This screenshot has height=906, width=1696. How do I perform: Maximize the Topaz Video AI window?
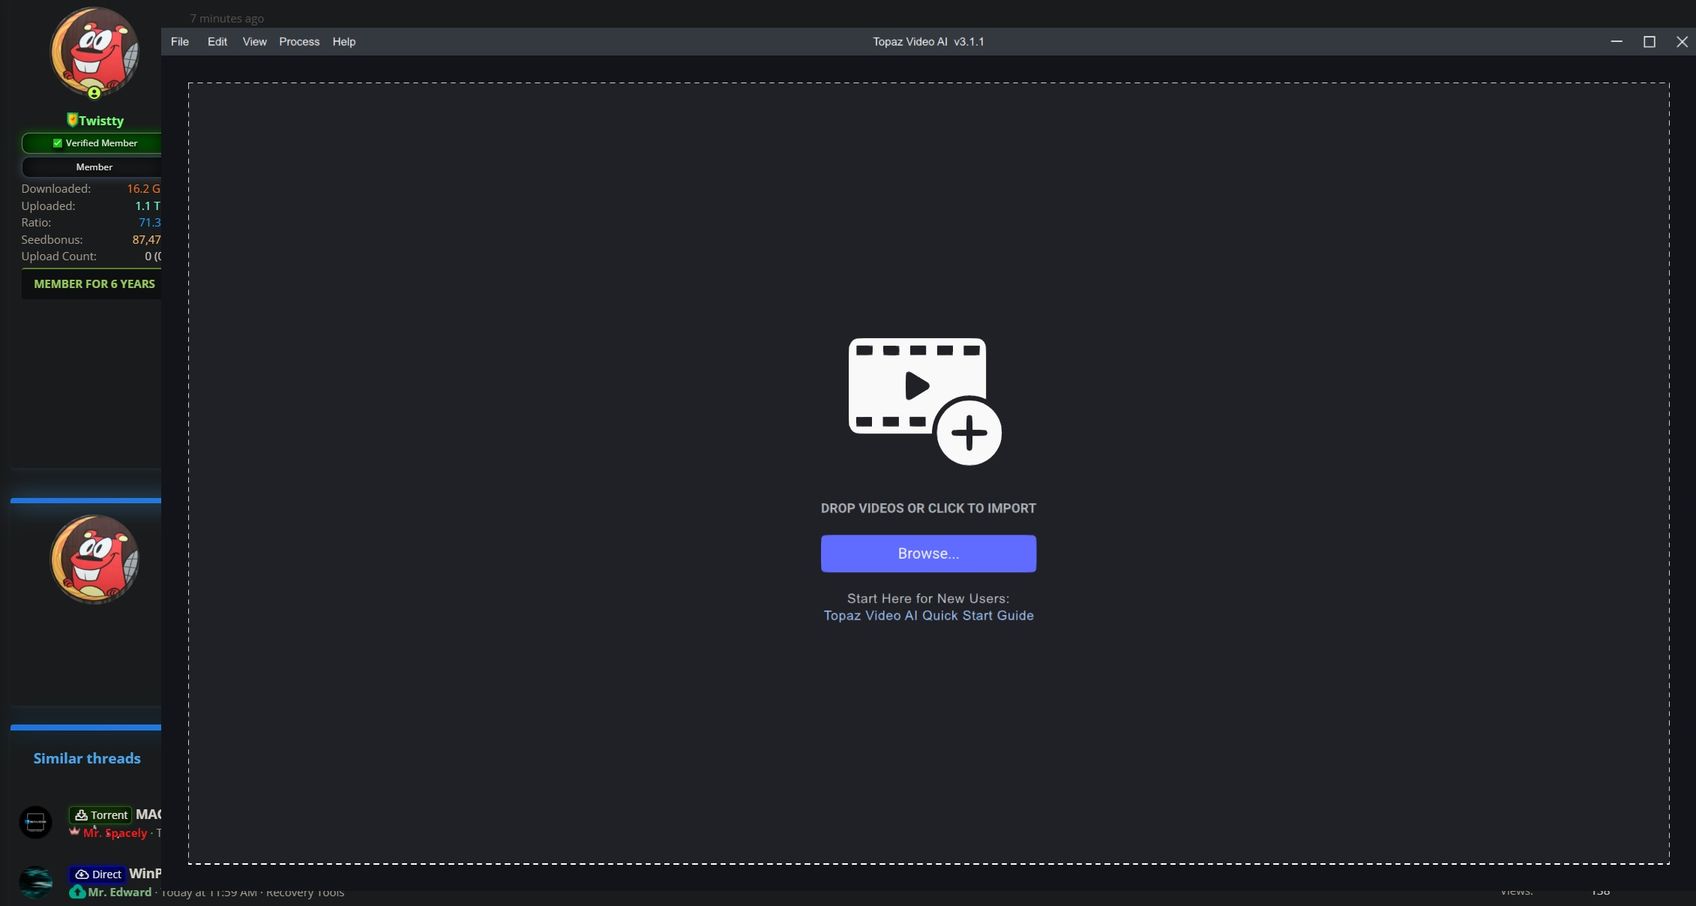(x=1649, y=42)
